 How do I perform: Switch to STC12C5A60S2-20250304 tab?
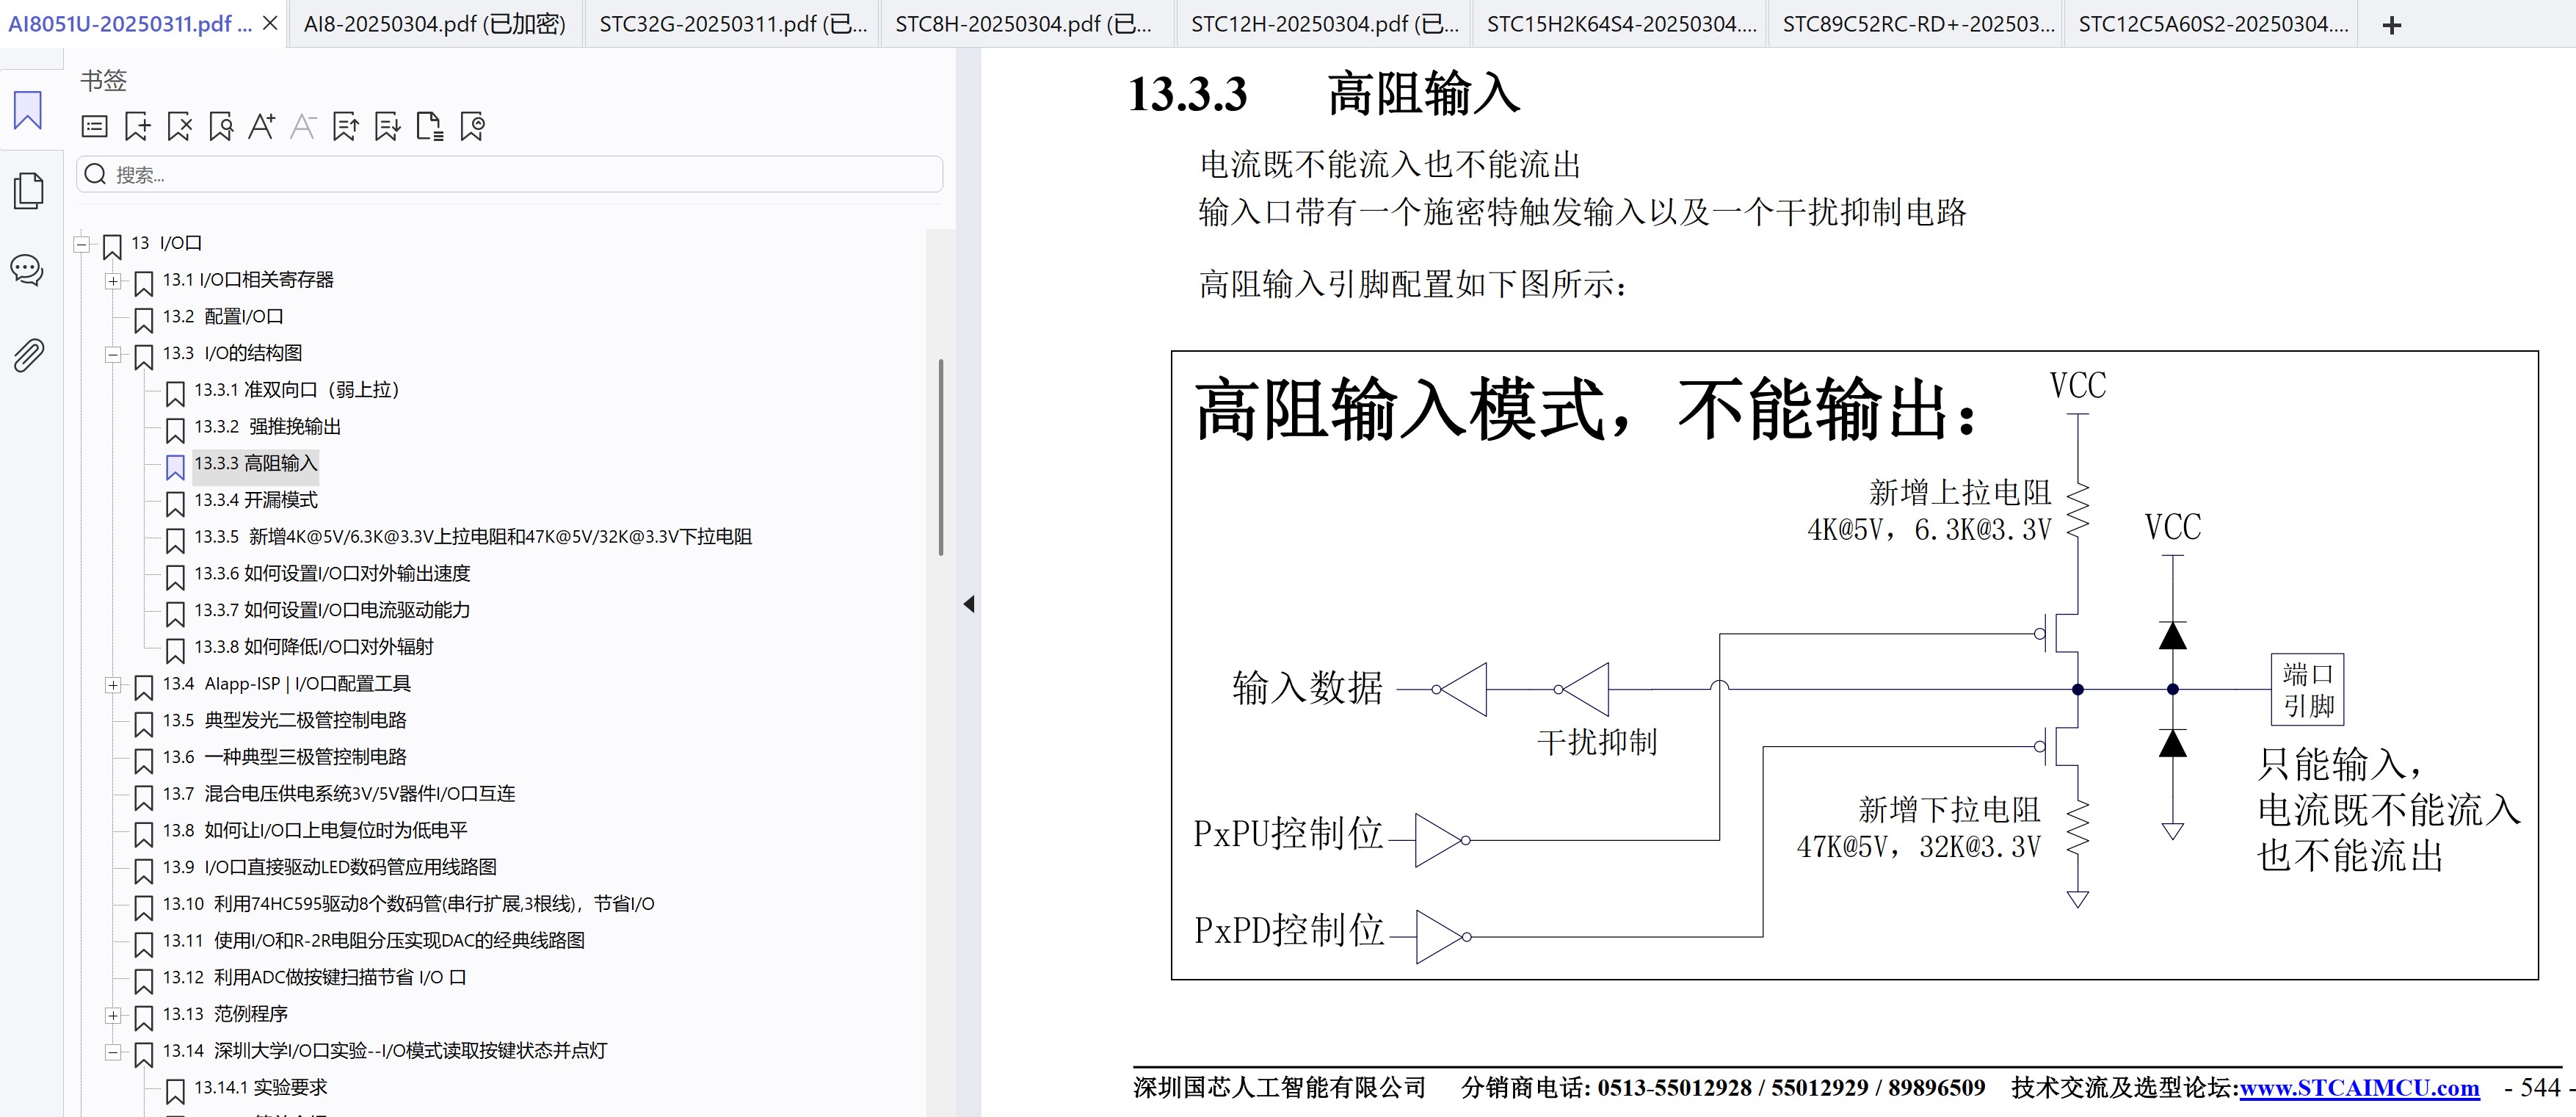tap(2213, 24)
